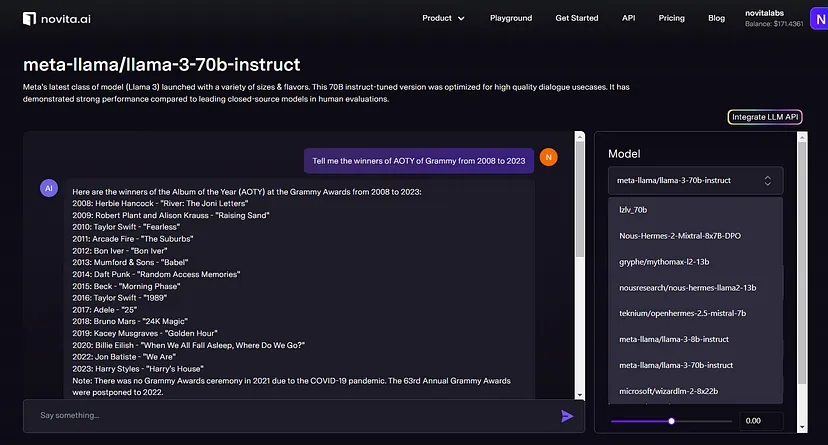Click the user prompt message bubble
This screenshot has height=445, width=828.
tap(419, 161)
